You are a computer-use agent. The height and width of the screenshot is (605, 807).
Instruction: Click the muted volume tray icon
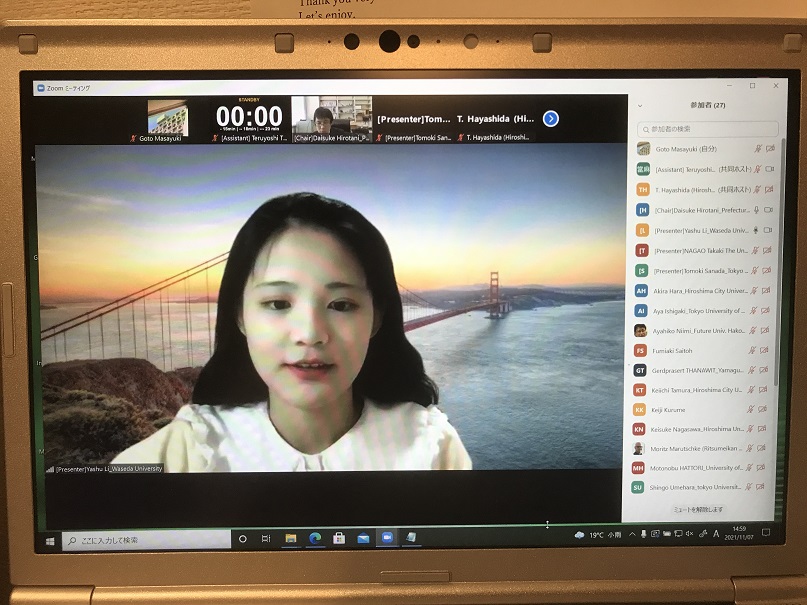(690, 534)
